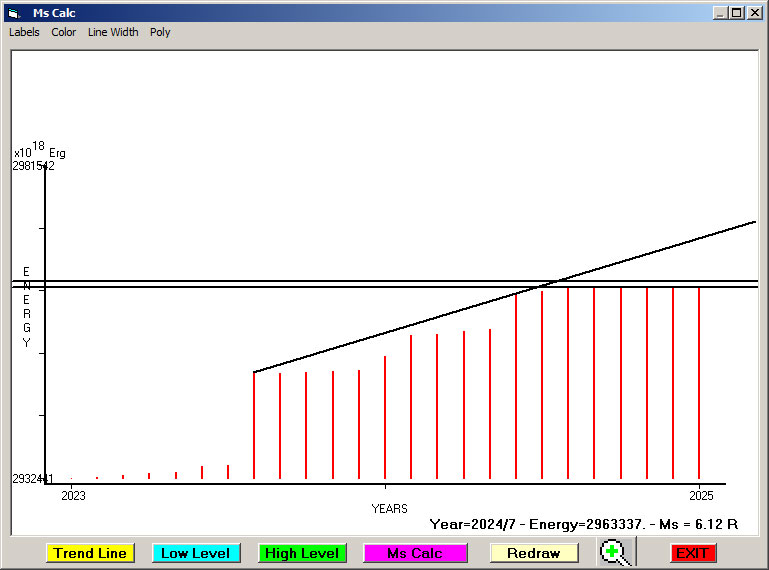Open the Poly menu
769x570 pixels.
click(x=160, y=32)
